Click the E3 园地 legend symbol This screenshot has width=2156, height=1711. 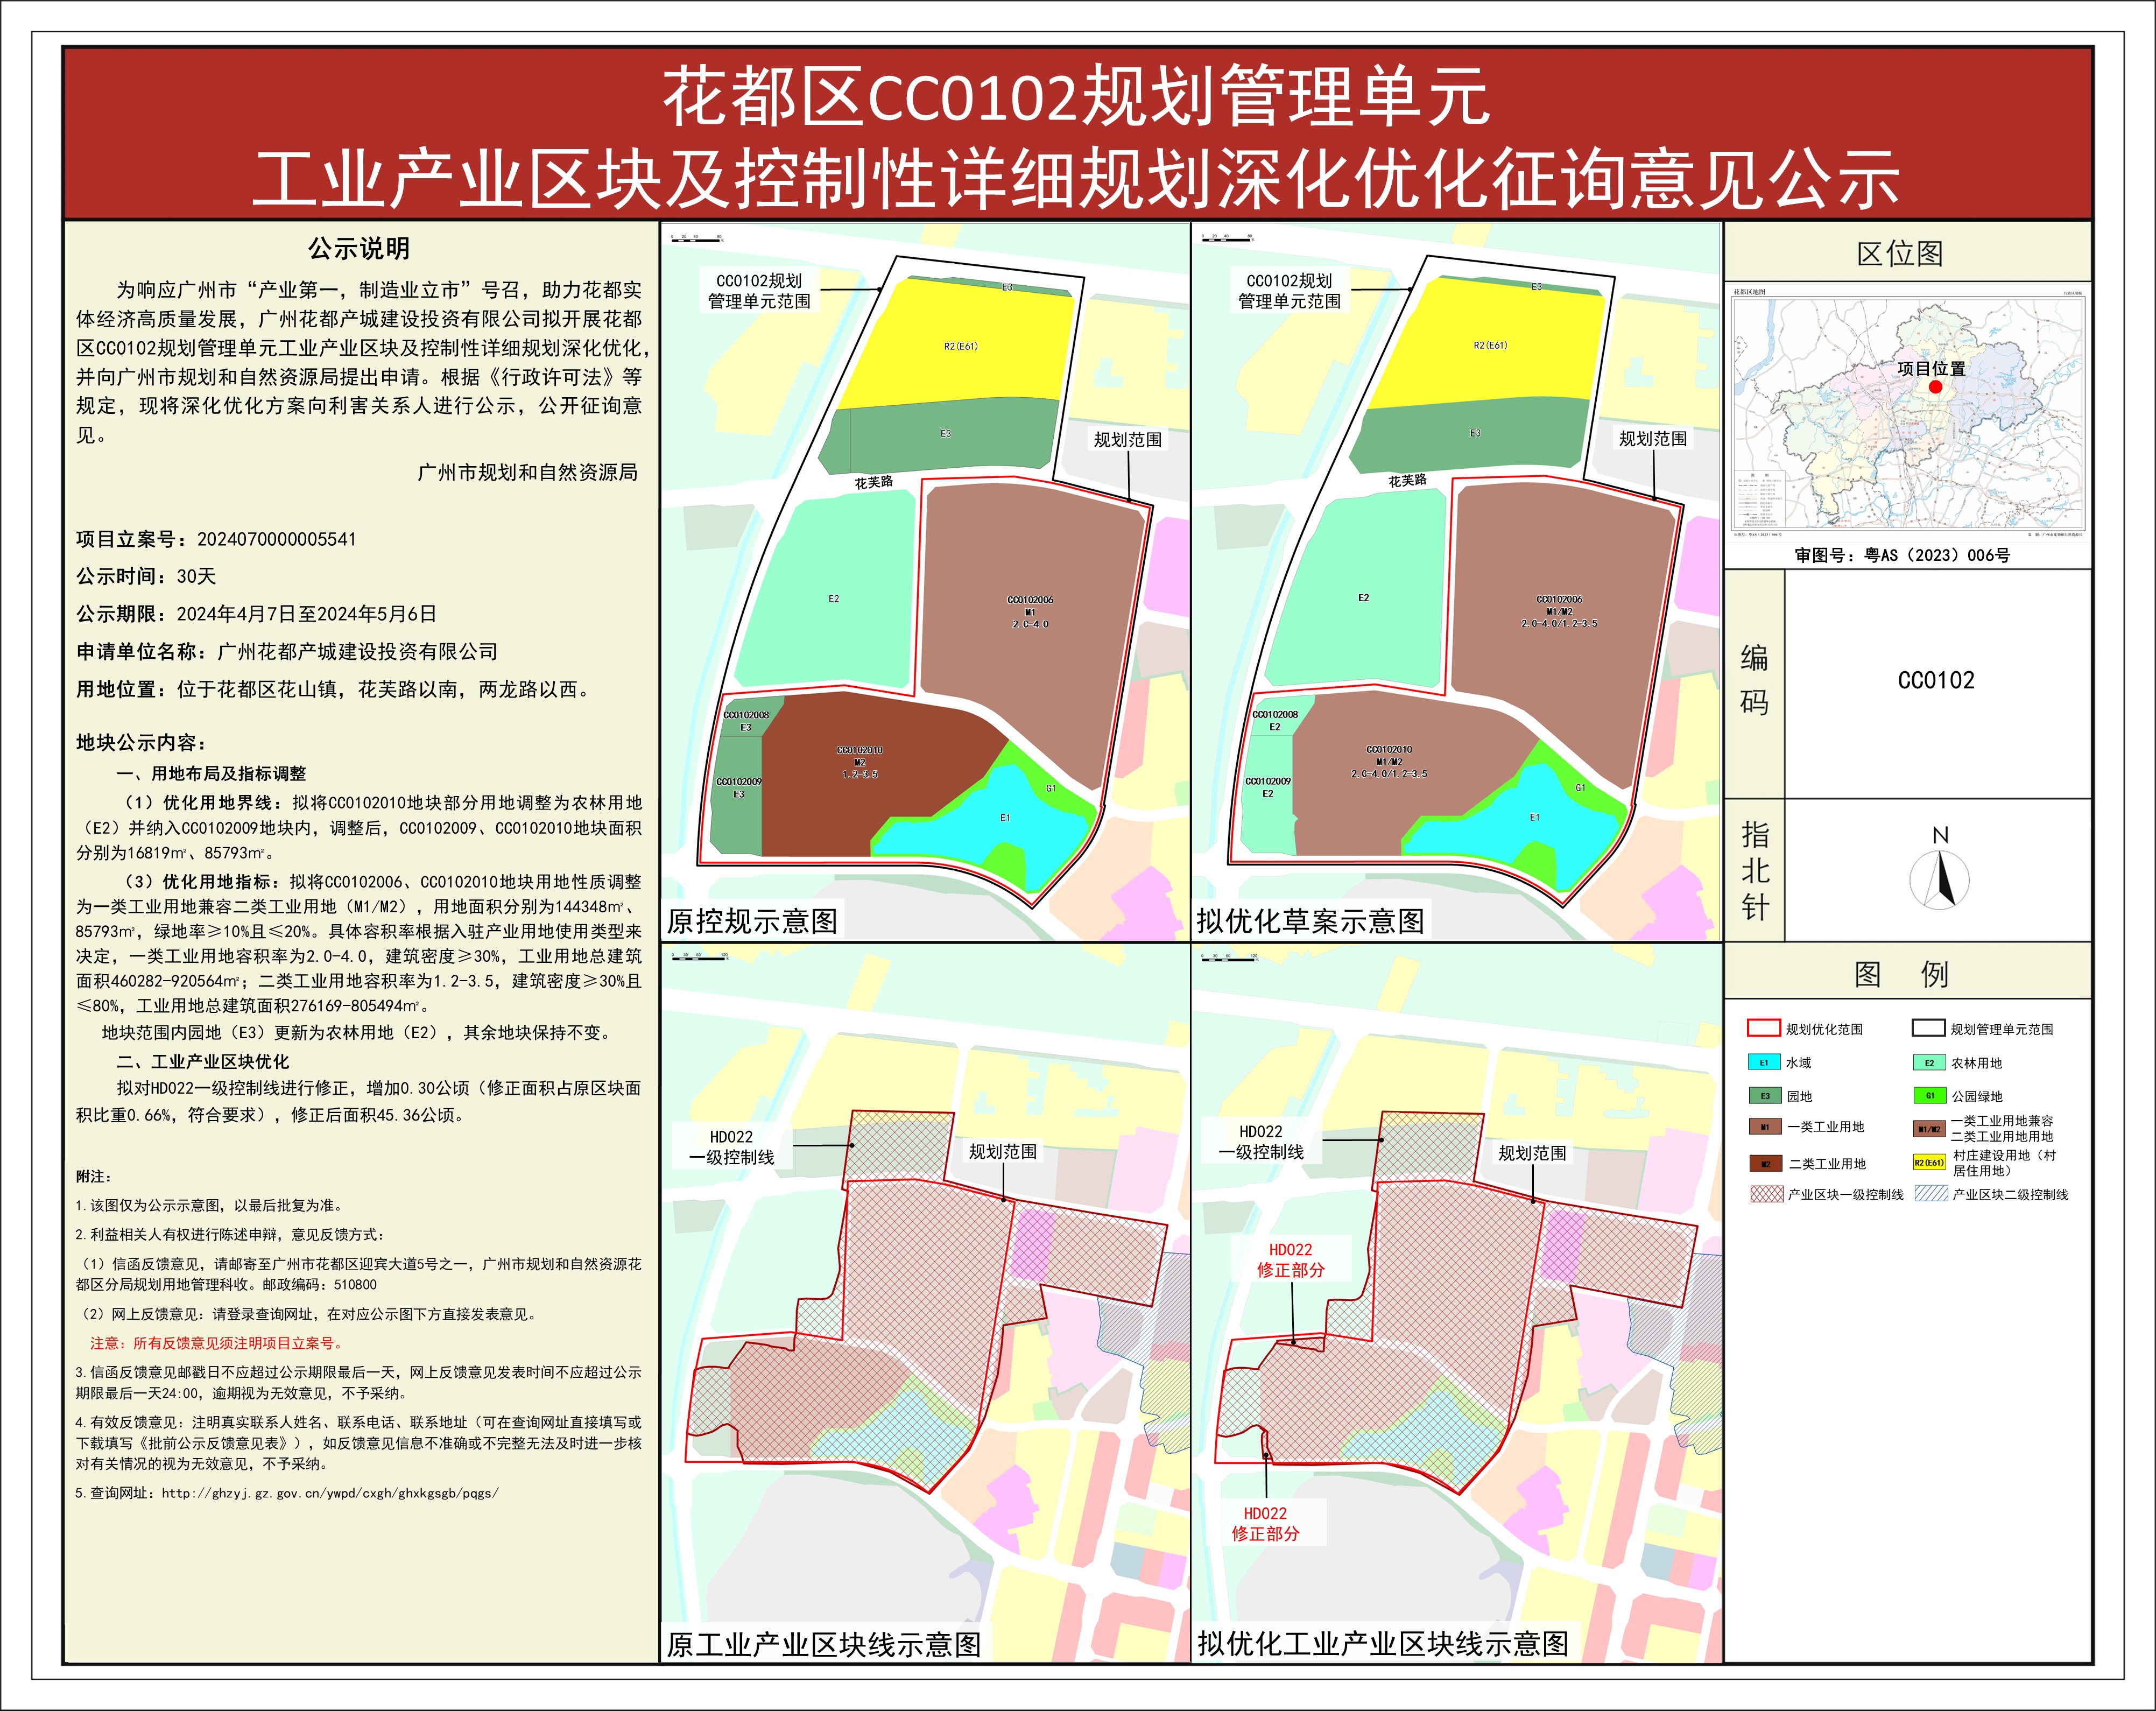pyautogui.click(x=1765, y=1096)
